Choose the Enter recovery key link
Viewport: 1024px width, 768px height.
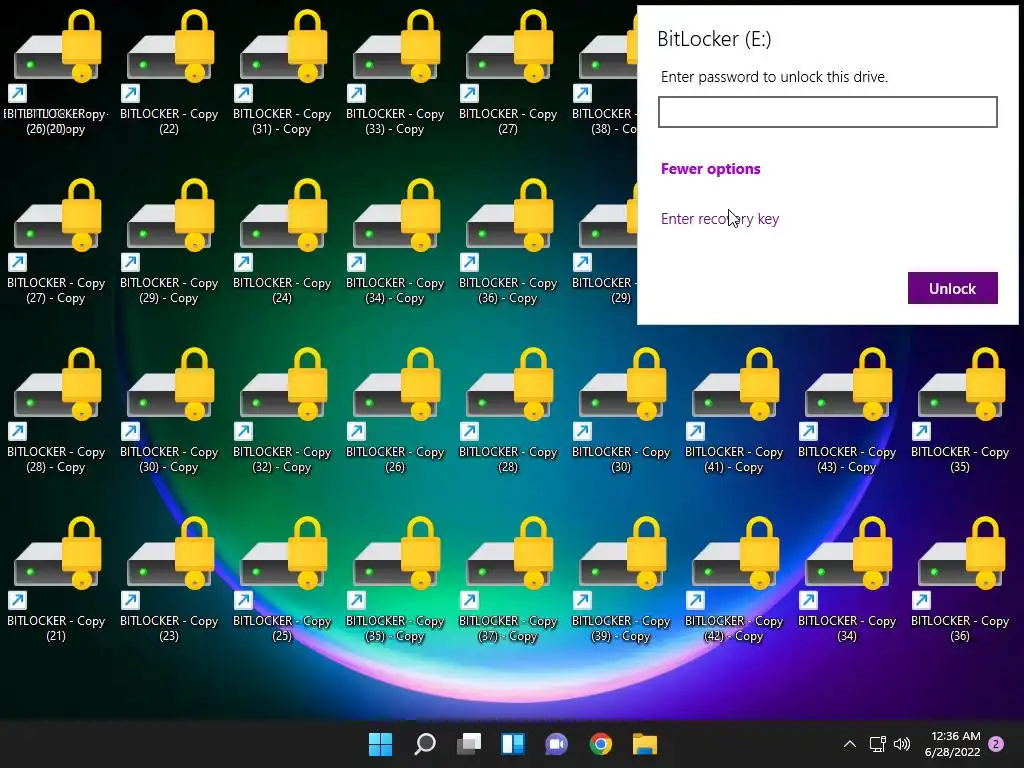720,219
